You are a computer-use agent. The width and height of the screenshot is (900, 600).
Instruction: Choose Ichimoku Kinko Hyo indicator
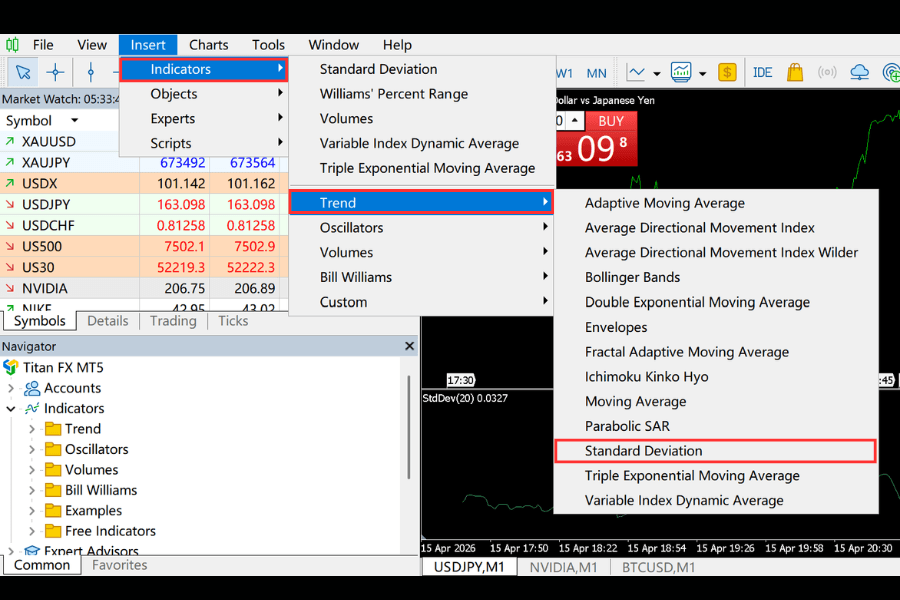point(715,377)
